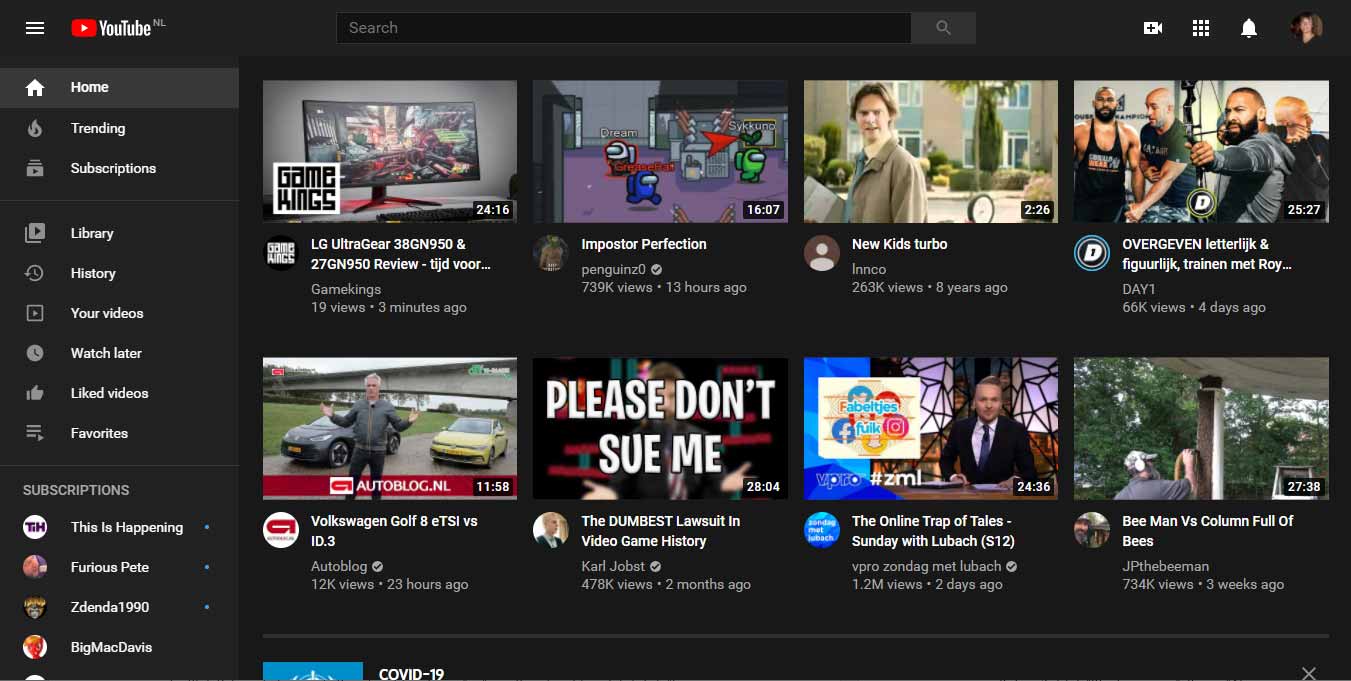This screenshot has height=681, width=1351.
Task: Open the JPthebeeman channel avatar
Action: (1092, 530)
